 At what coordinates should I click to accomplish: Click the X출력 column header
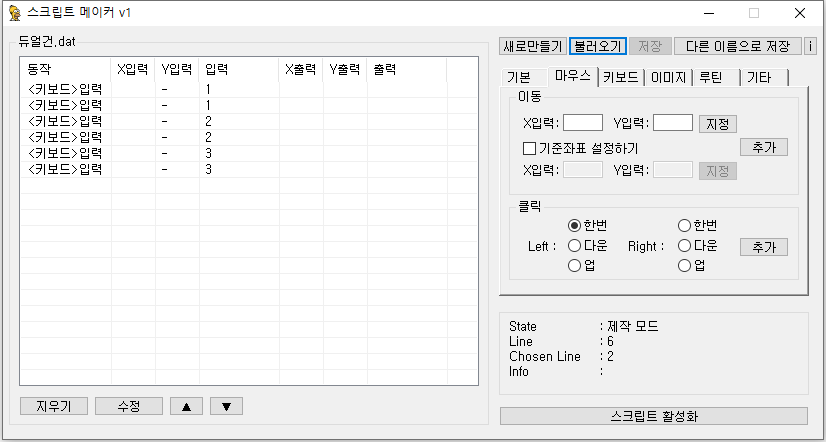click(301, 70)
